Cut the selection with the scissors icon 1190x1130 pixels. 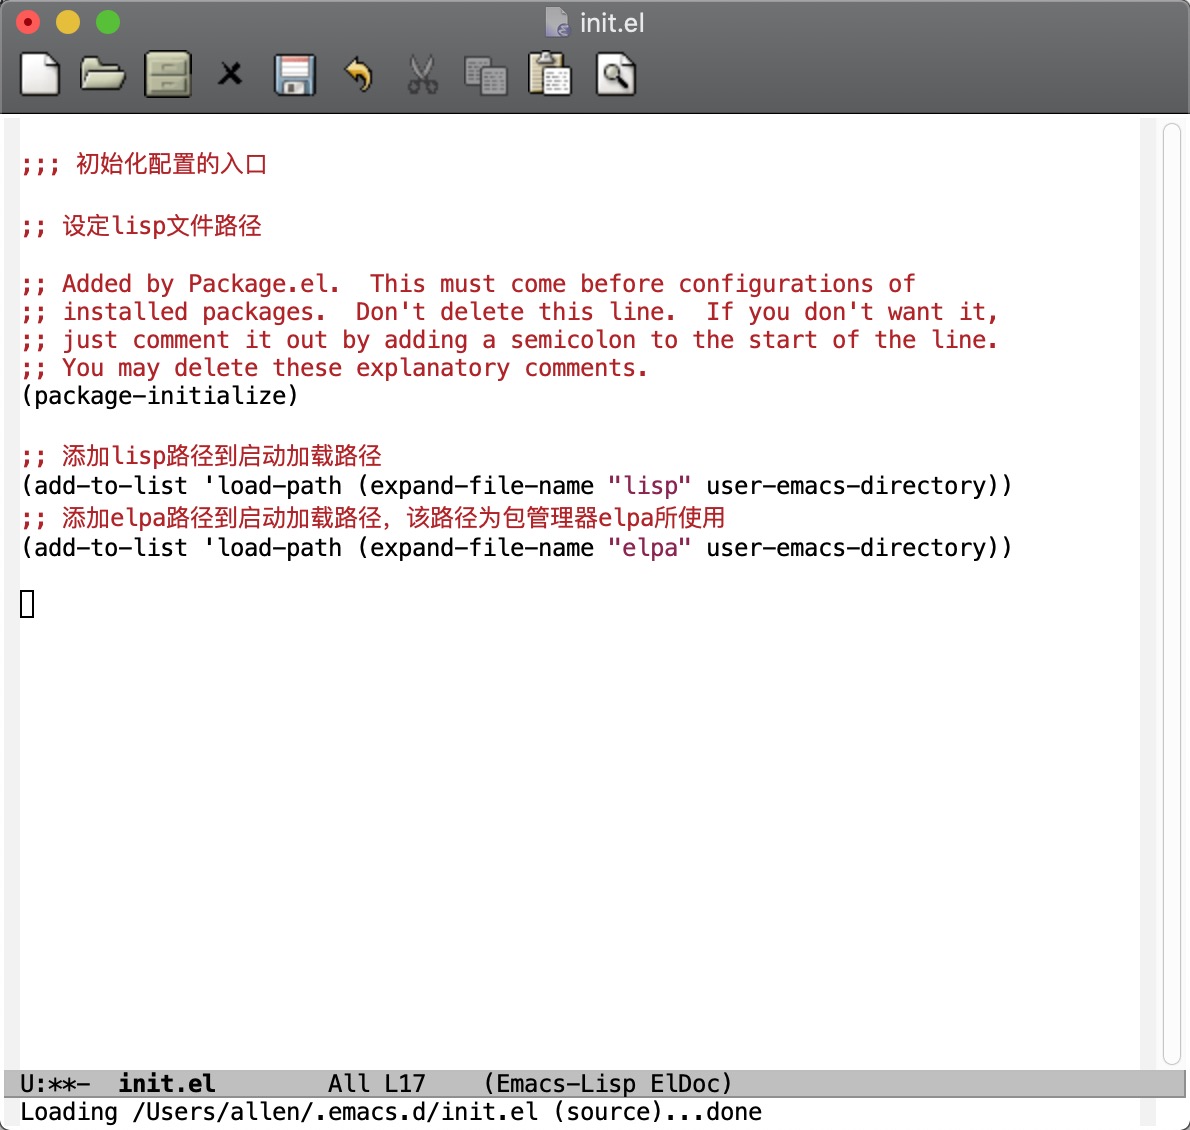pos(423,74)
